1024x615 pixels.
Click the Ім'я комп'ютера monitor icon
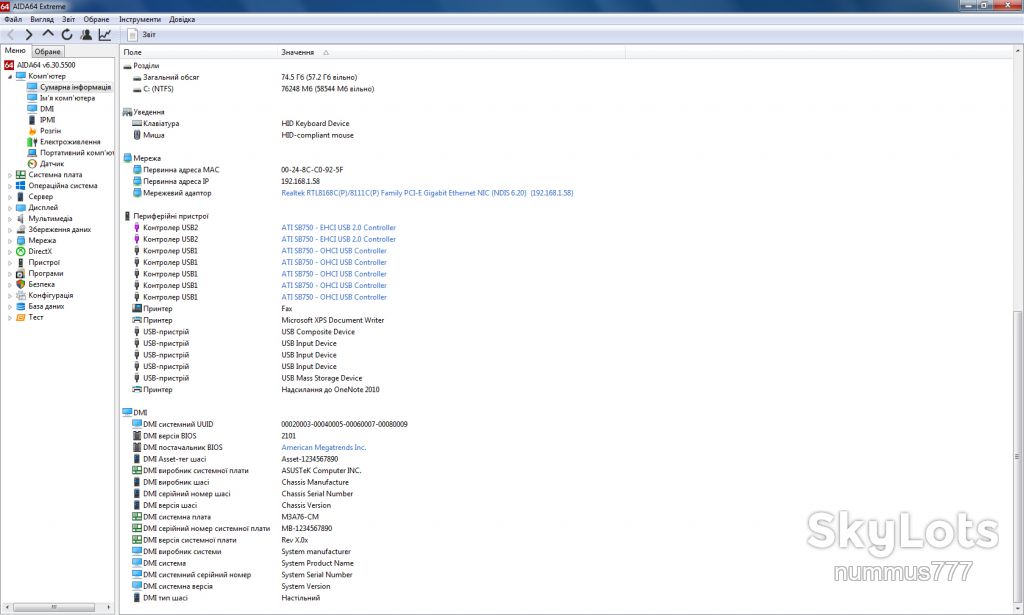coord(32,98)
